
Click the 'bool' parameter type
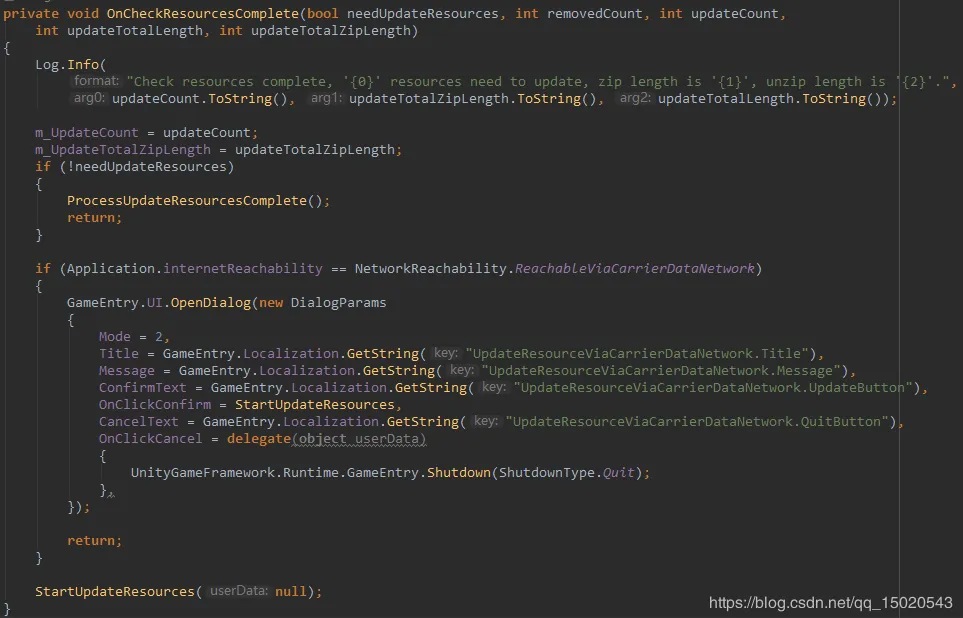(x=322, y=14)
